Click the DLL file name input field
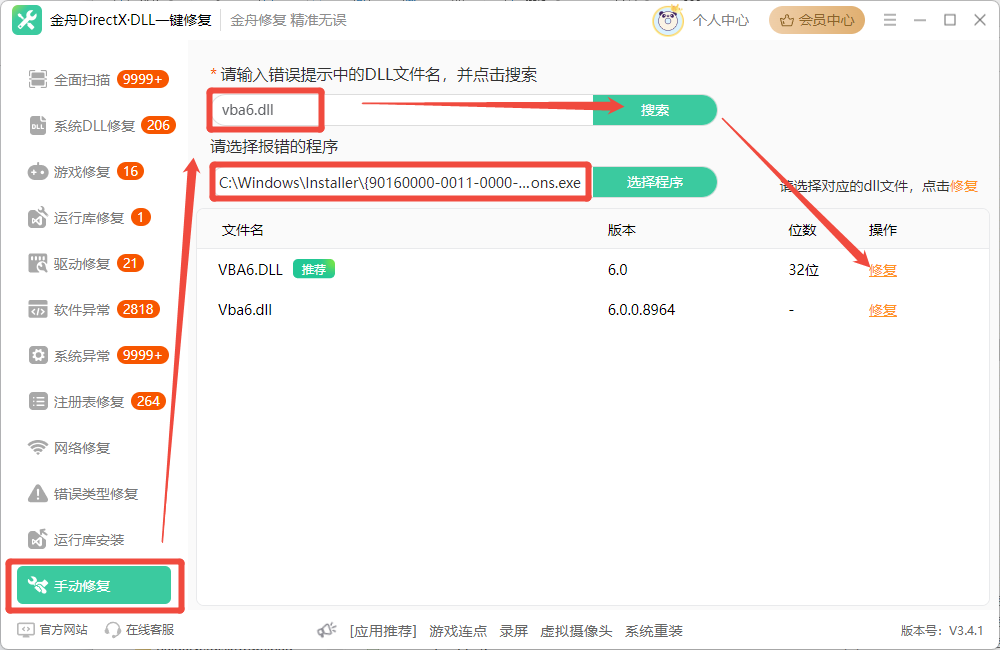1000x650 pixels. 402,110
